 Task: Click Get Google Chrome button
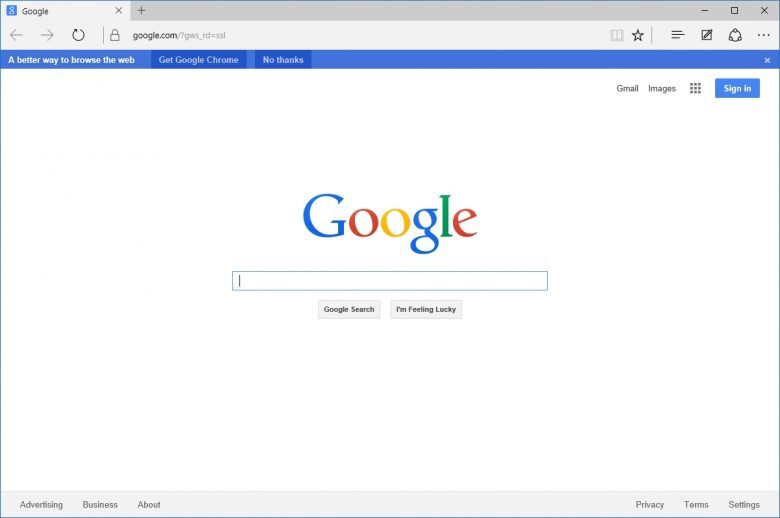(198, 60)
